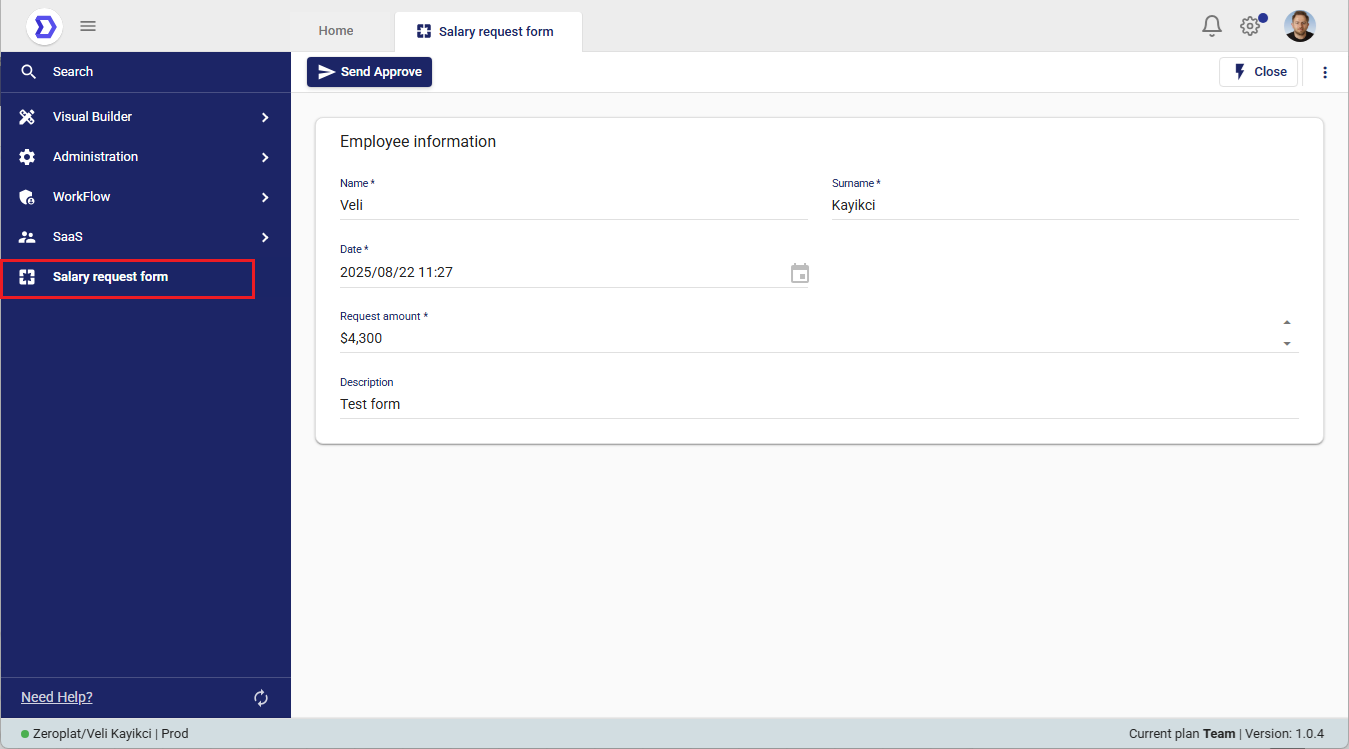The image size is (1349, 749).
Task: Click the Close button
Action: pyautogui.click(x=1258, y=72)
